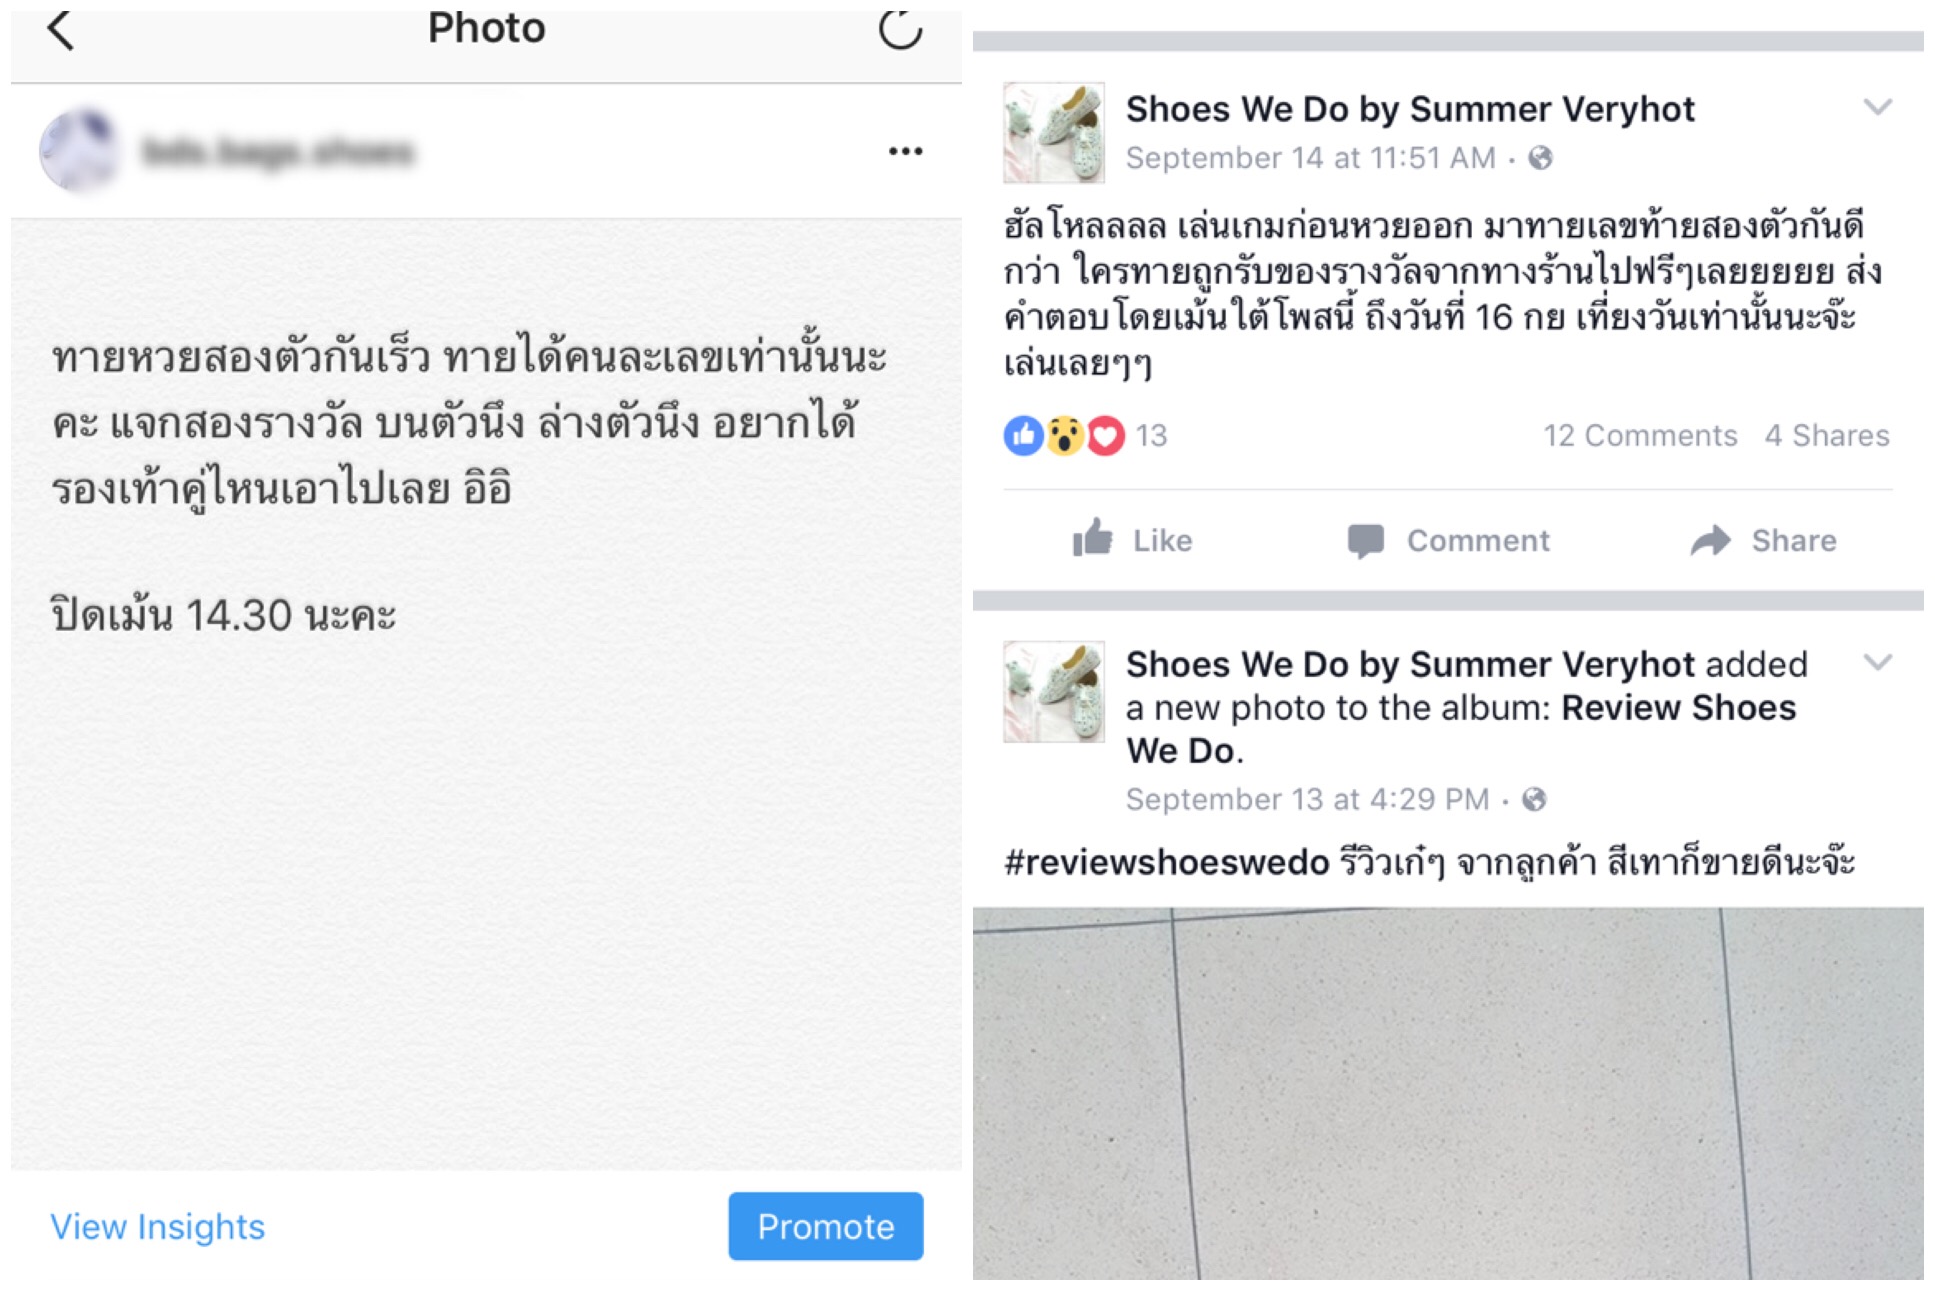Open the tiled floor photo in the post
The width and height of the screenshot is (1935, 1290).
pos(1448,1093)
